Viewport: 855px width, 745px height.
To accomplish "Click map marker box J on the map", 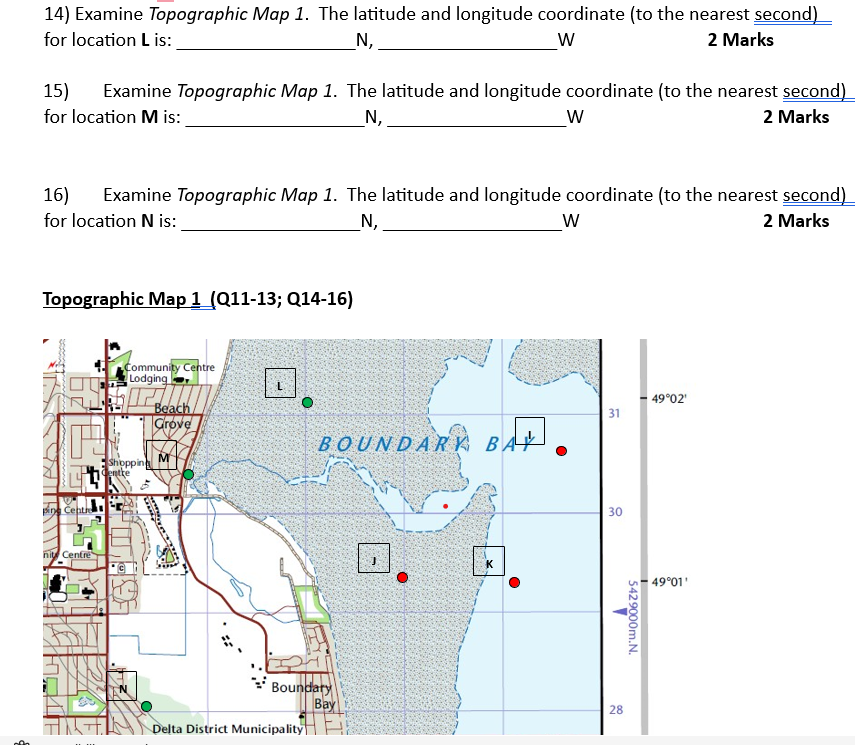I will (373, 558).
